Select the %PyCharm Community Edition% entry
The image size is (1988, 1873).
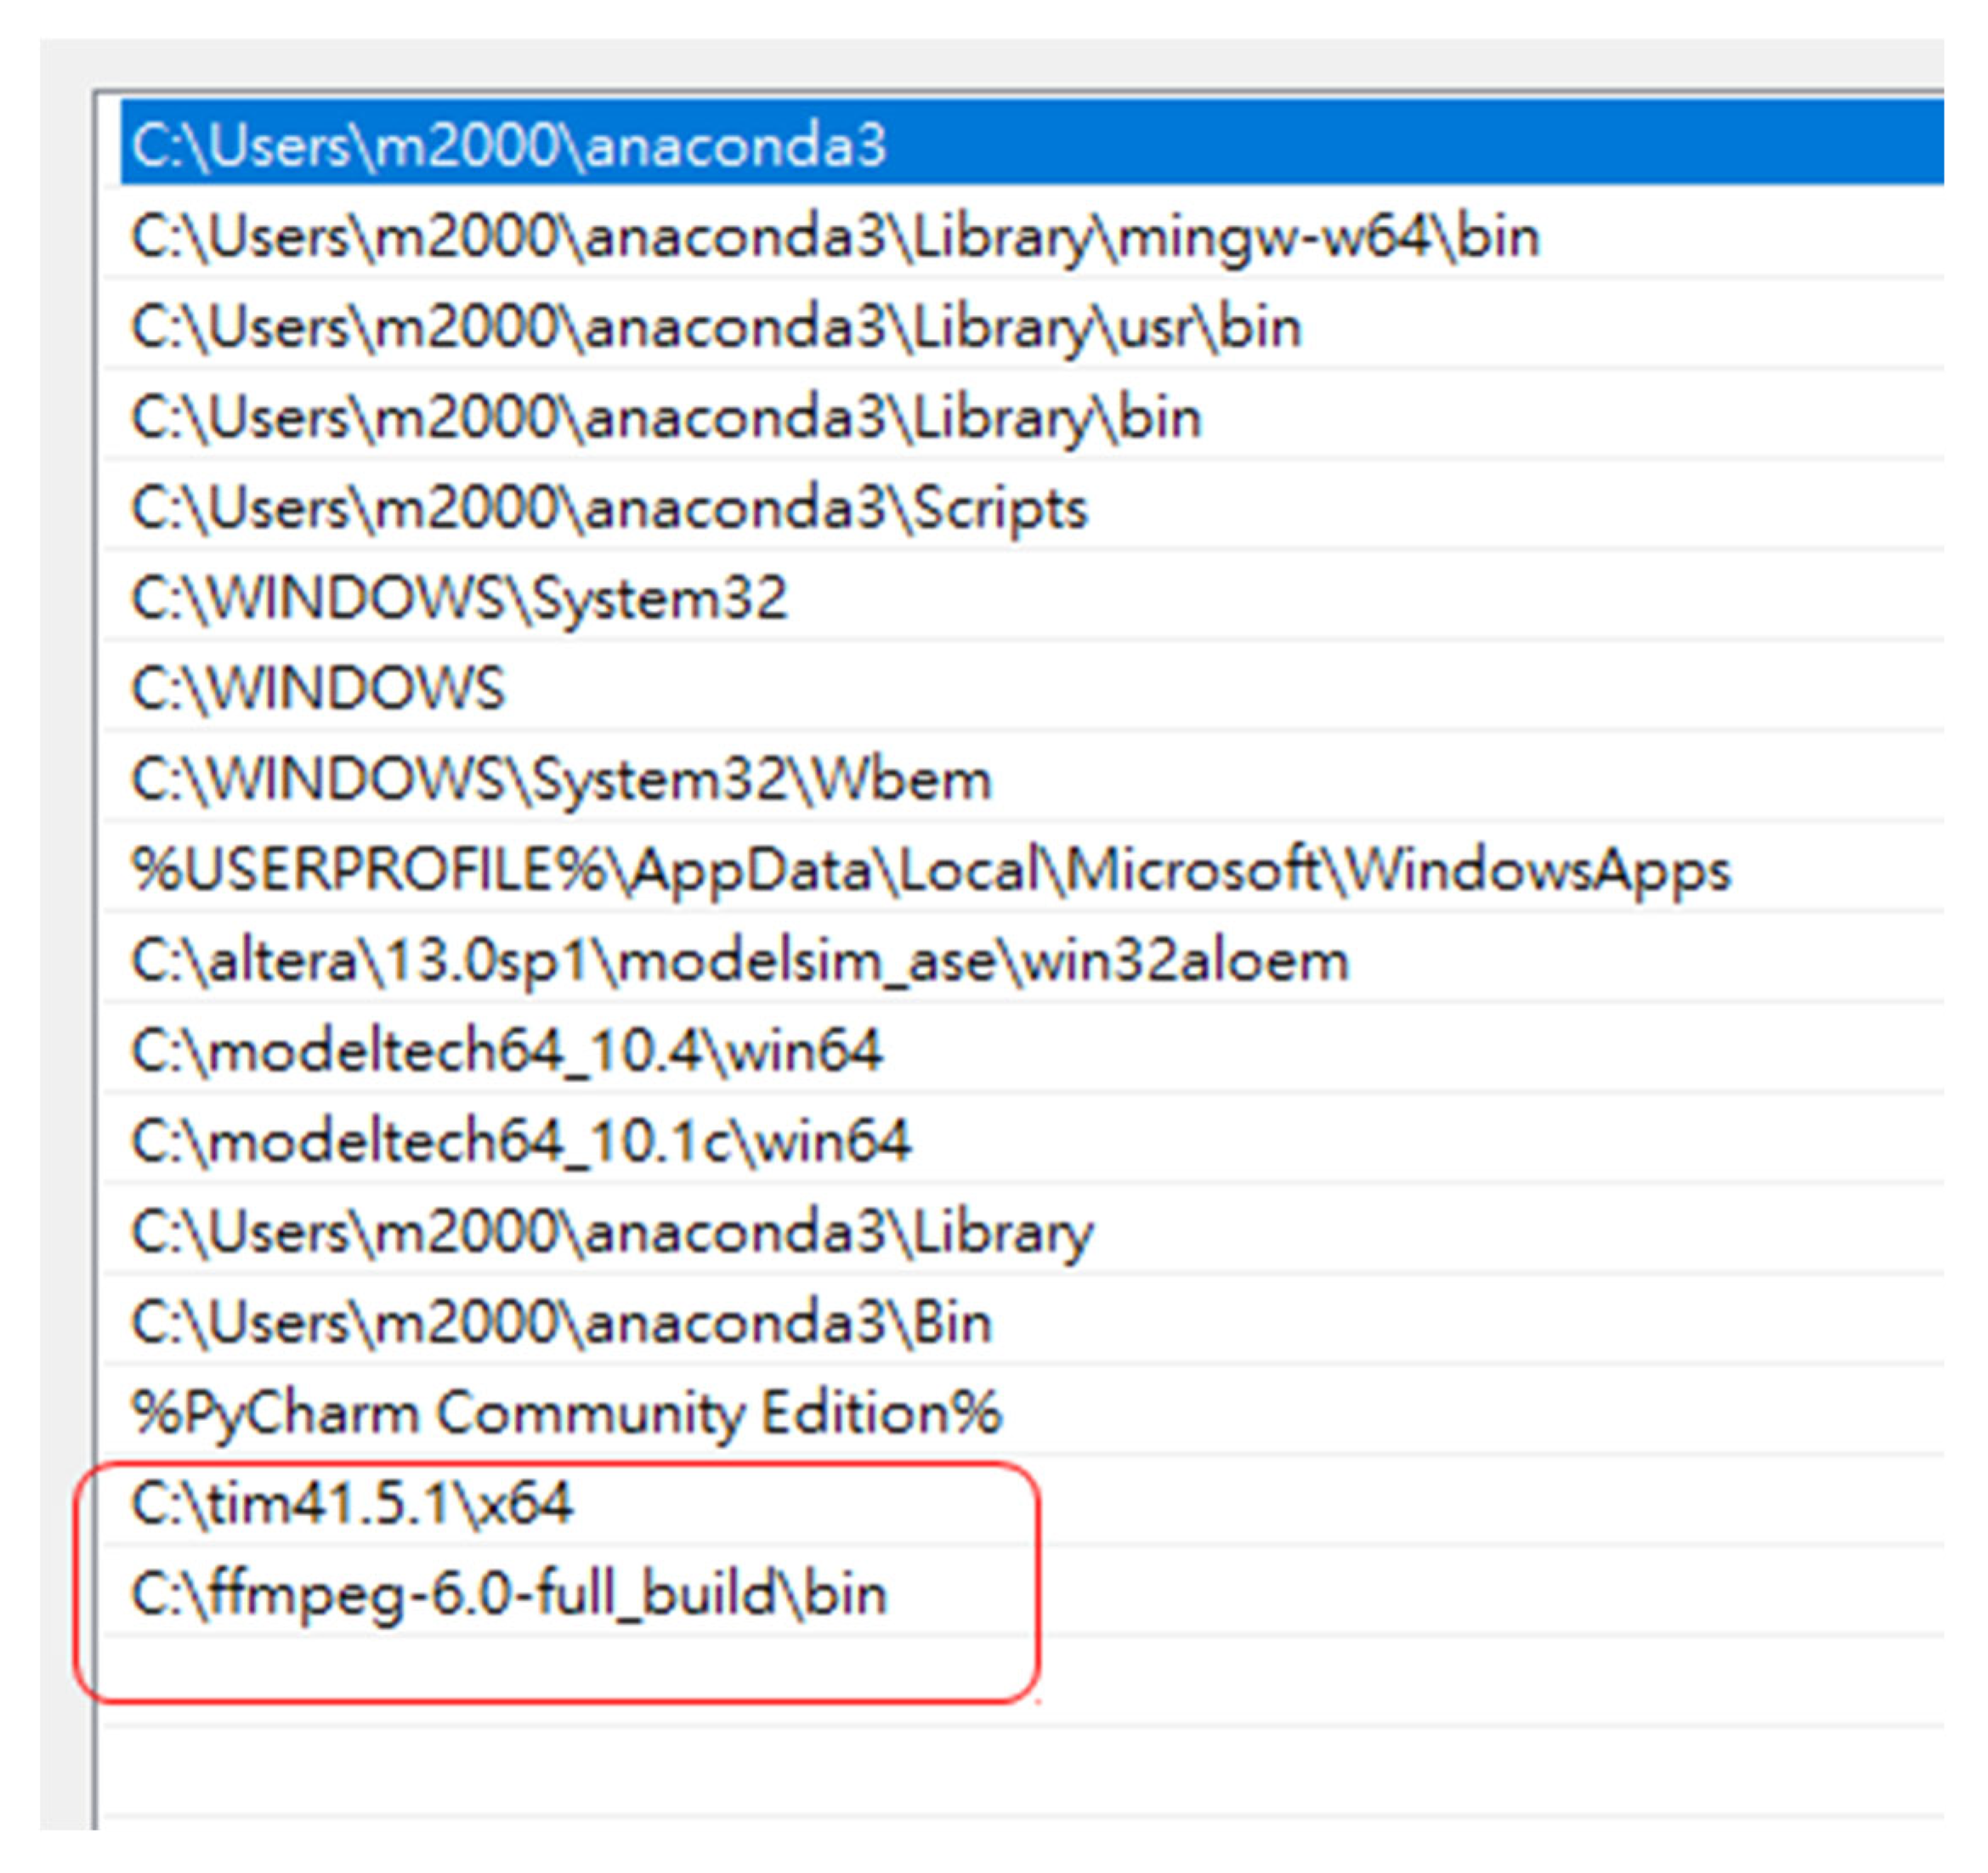point(566,1413)
